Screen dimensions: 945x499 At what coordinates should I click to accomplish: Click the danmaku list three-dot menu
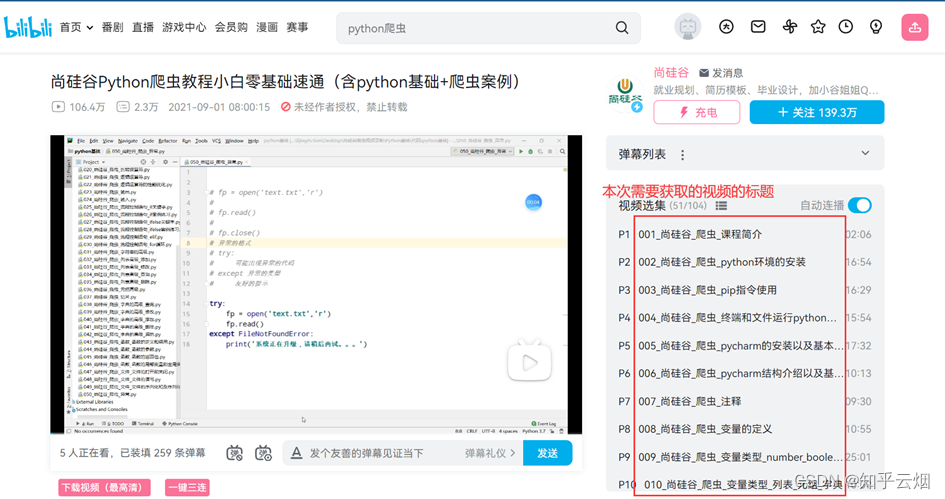(682, 155)
